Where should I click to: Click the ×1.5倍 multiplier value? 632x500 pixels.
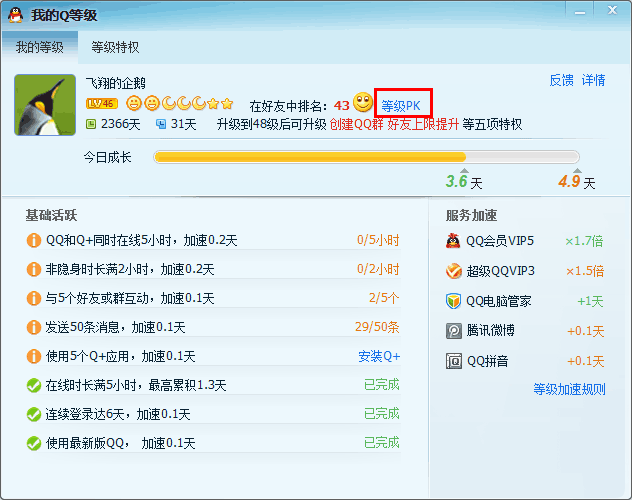[585, 271]
